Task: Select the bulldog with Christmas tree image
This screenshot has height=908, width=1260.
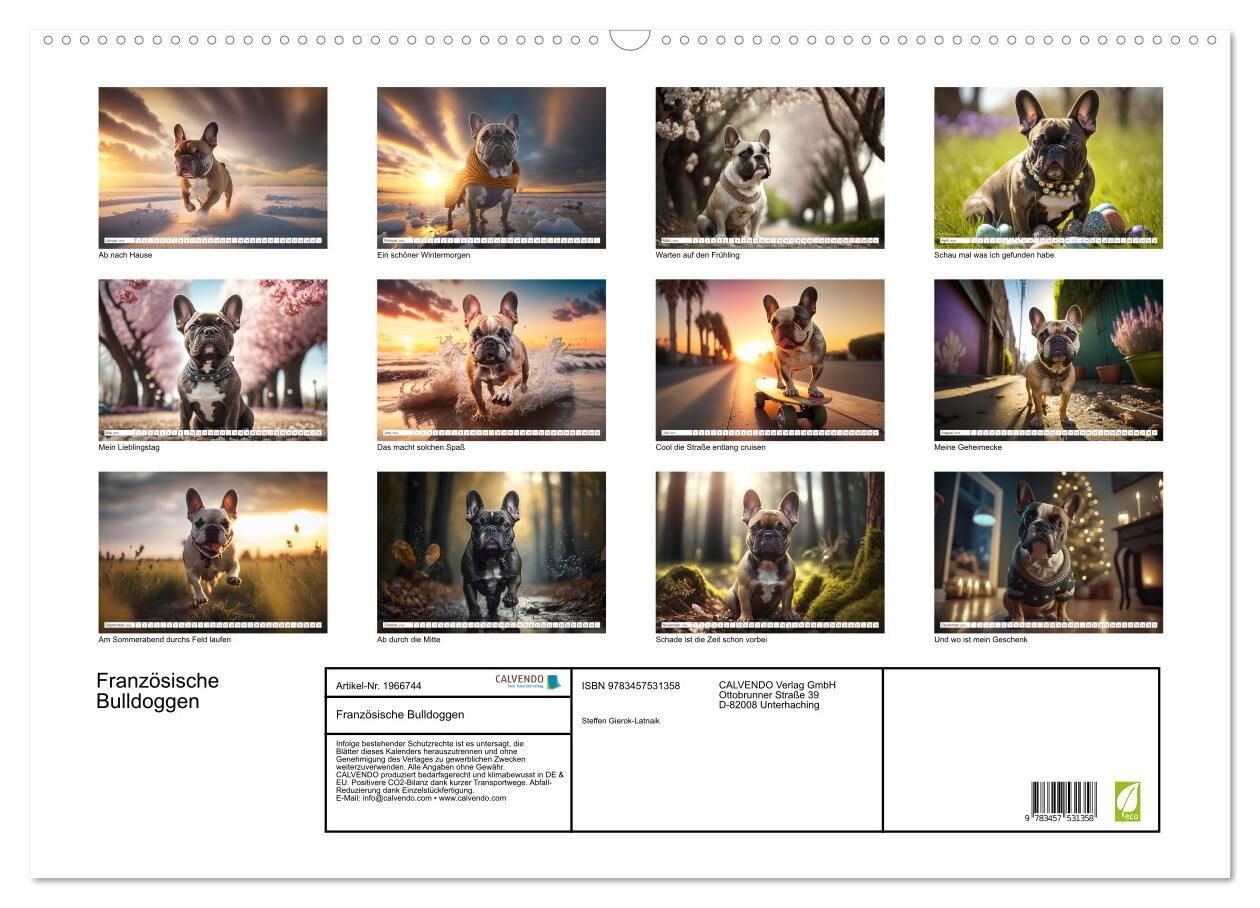Action: point(1048,552)
